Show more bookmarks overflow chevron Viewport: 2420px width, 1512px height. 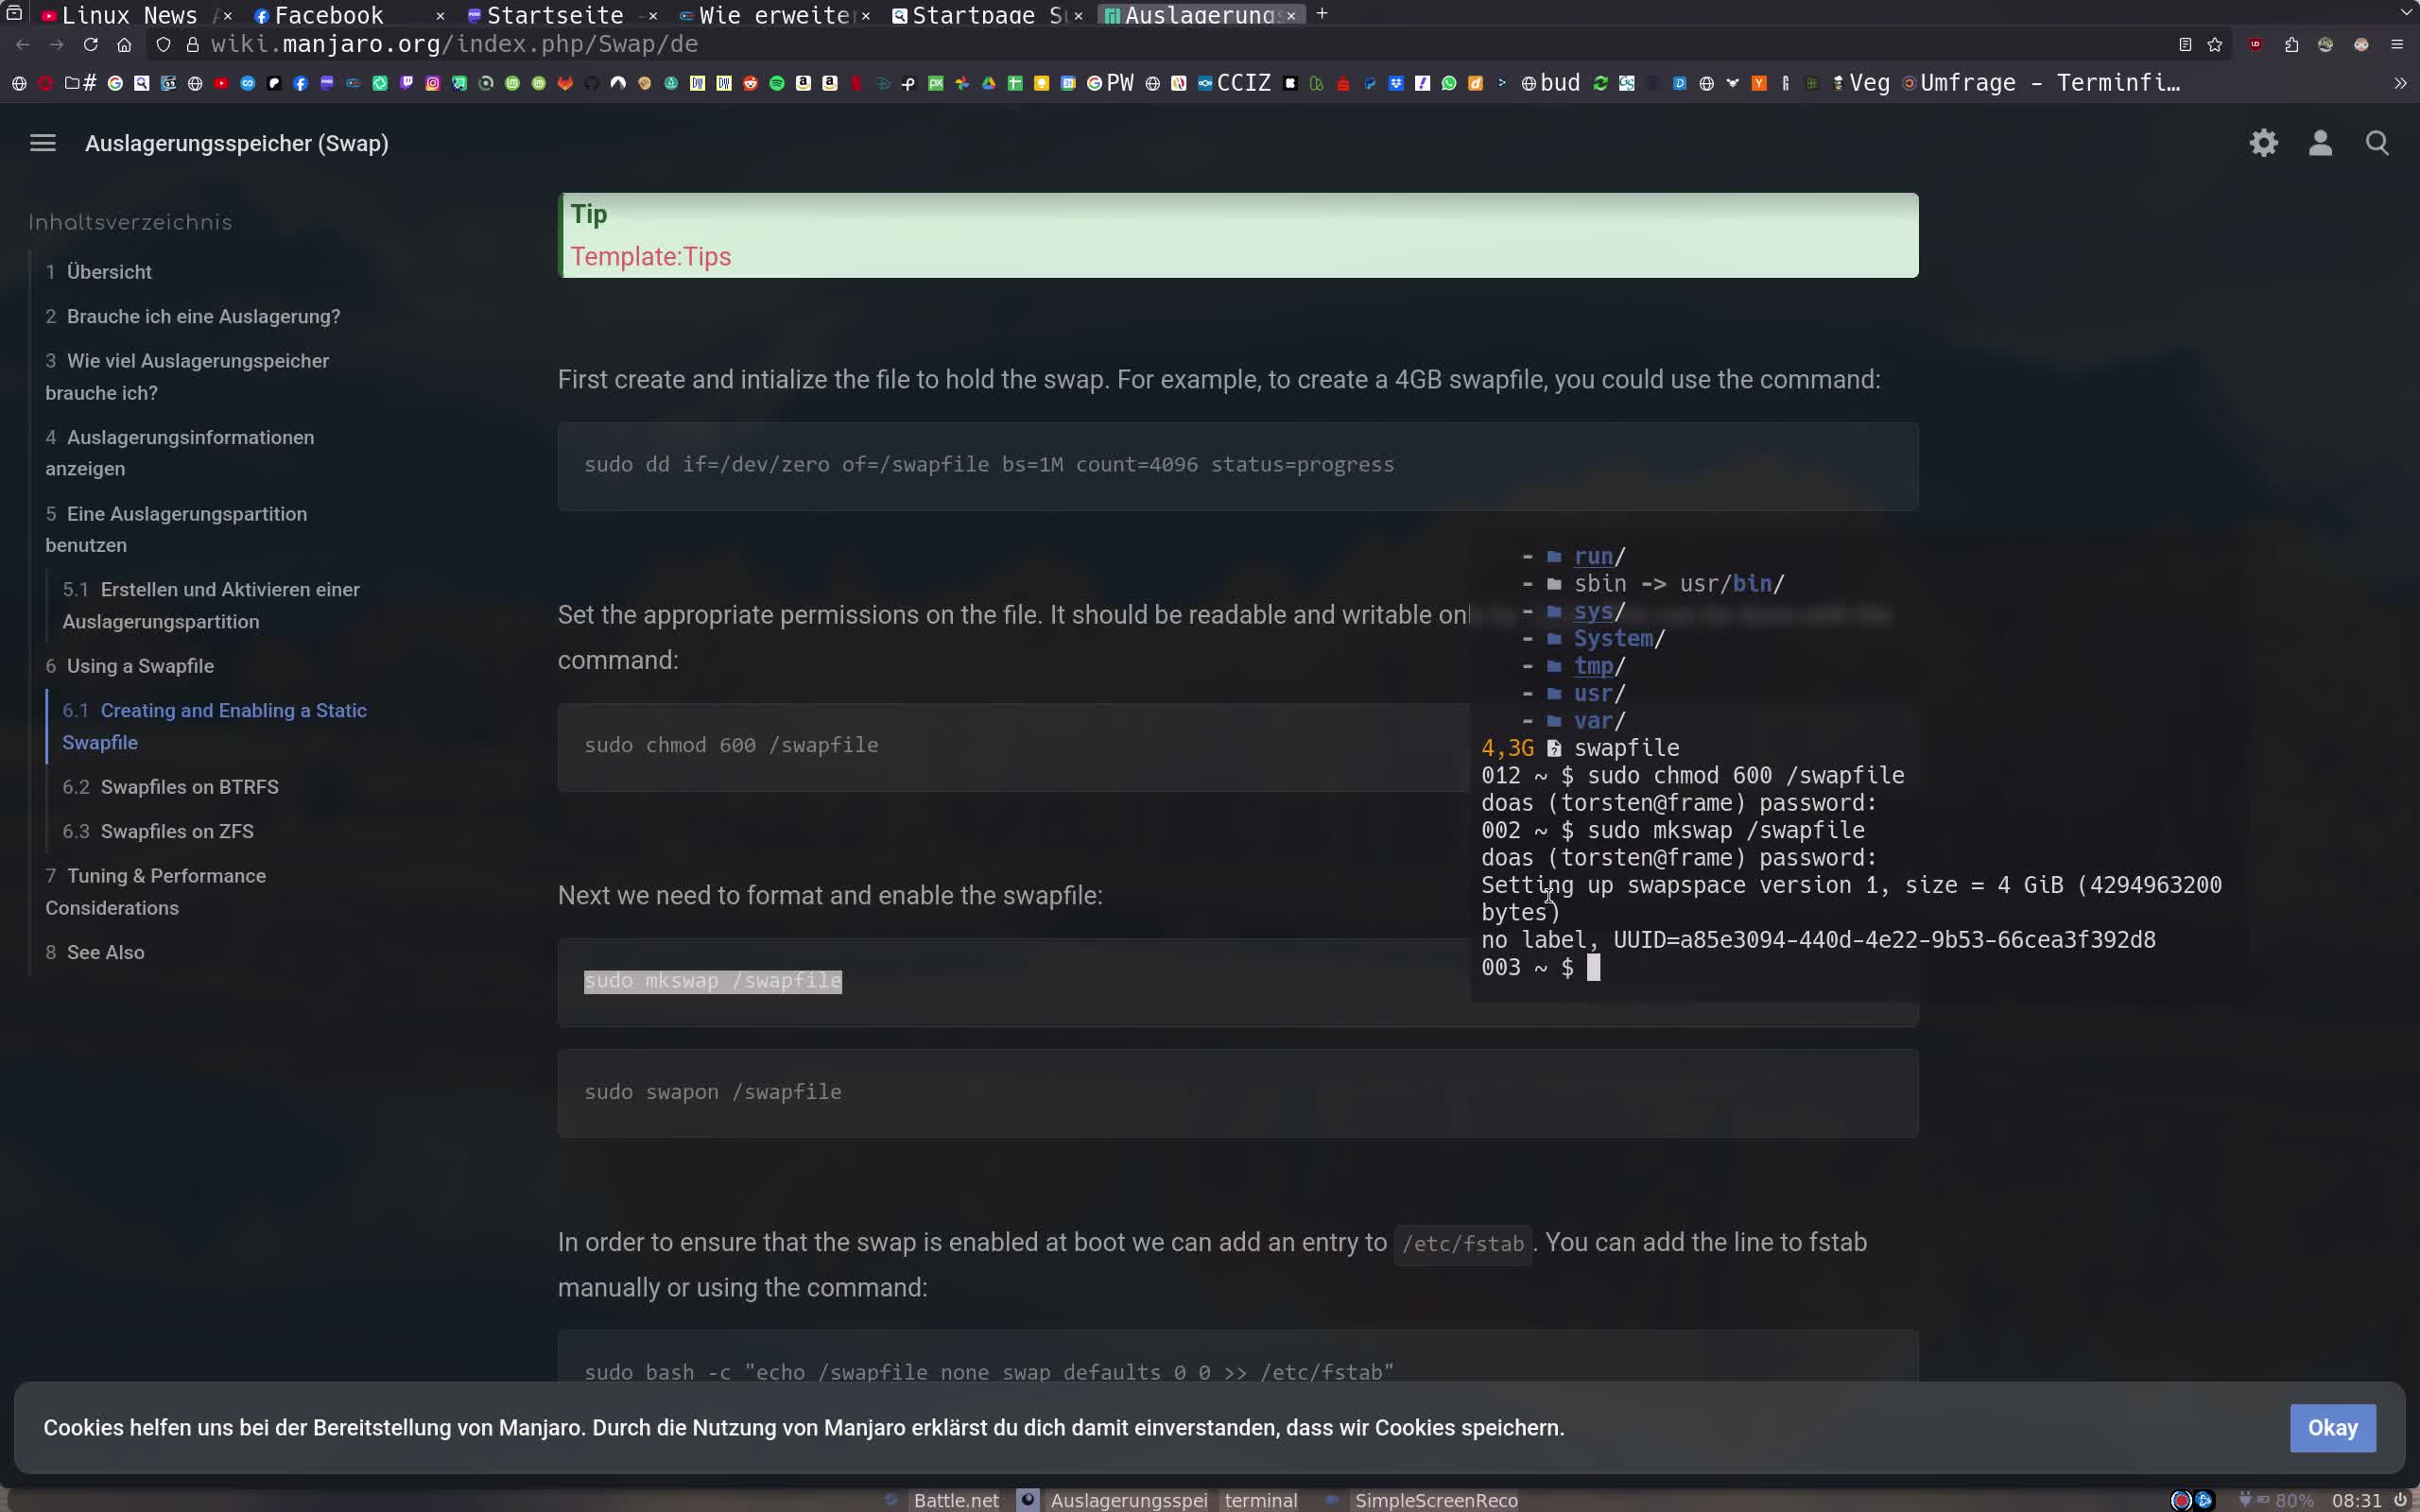pyautogui.click(x=2399, y=84)
